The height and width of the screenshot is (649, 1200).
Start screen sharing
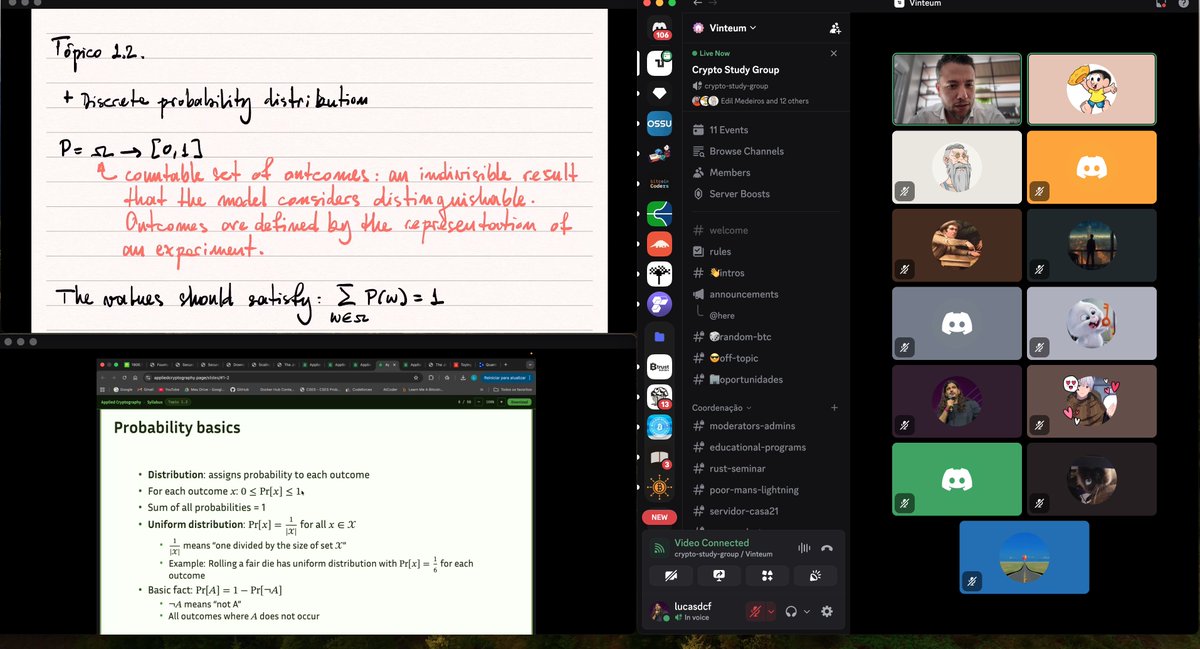719,576
